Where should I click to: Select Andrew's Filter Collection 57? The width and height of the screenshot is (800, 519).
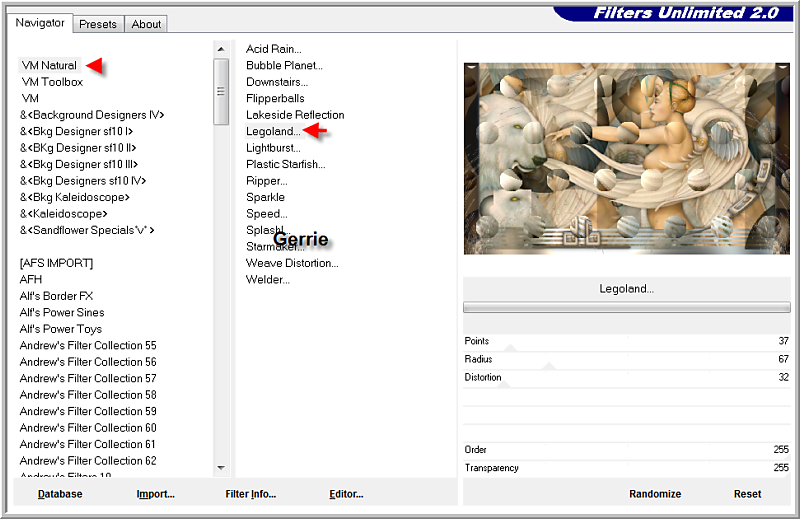tap(88, 378)
